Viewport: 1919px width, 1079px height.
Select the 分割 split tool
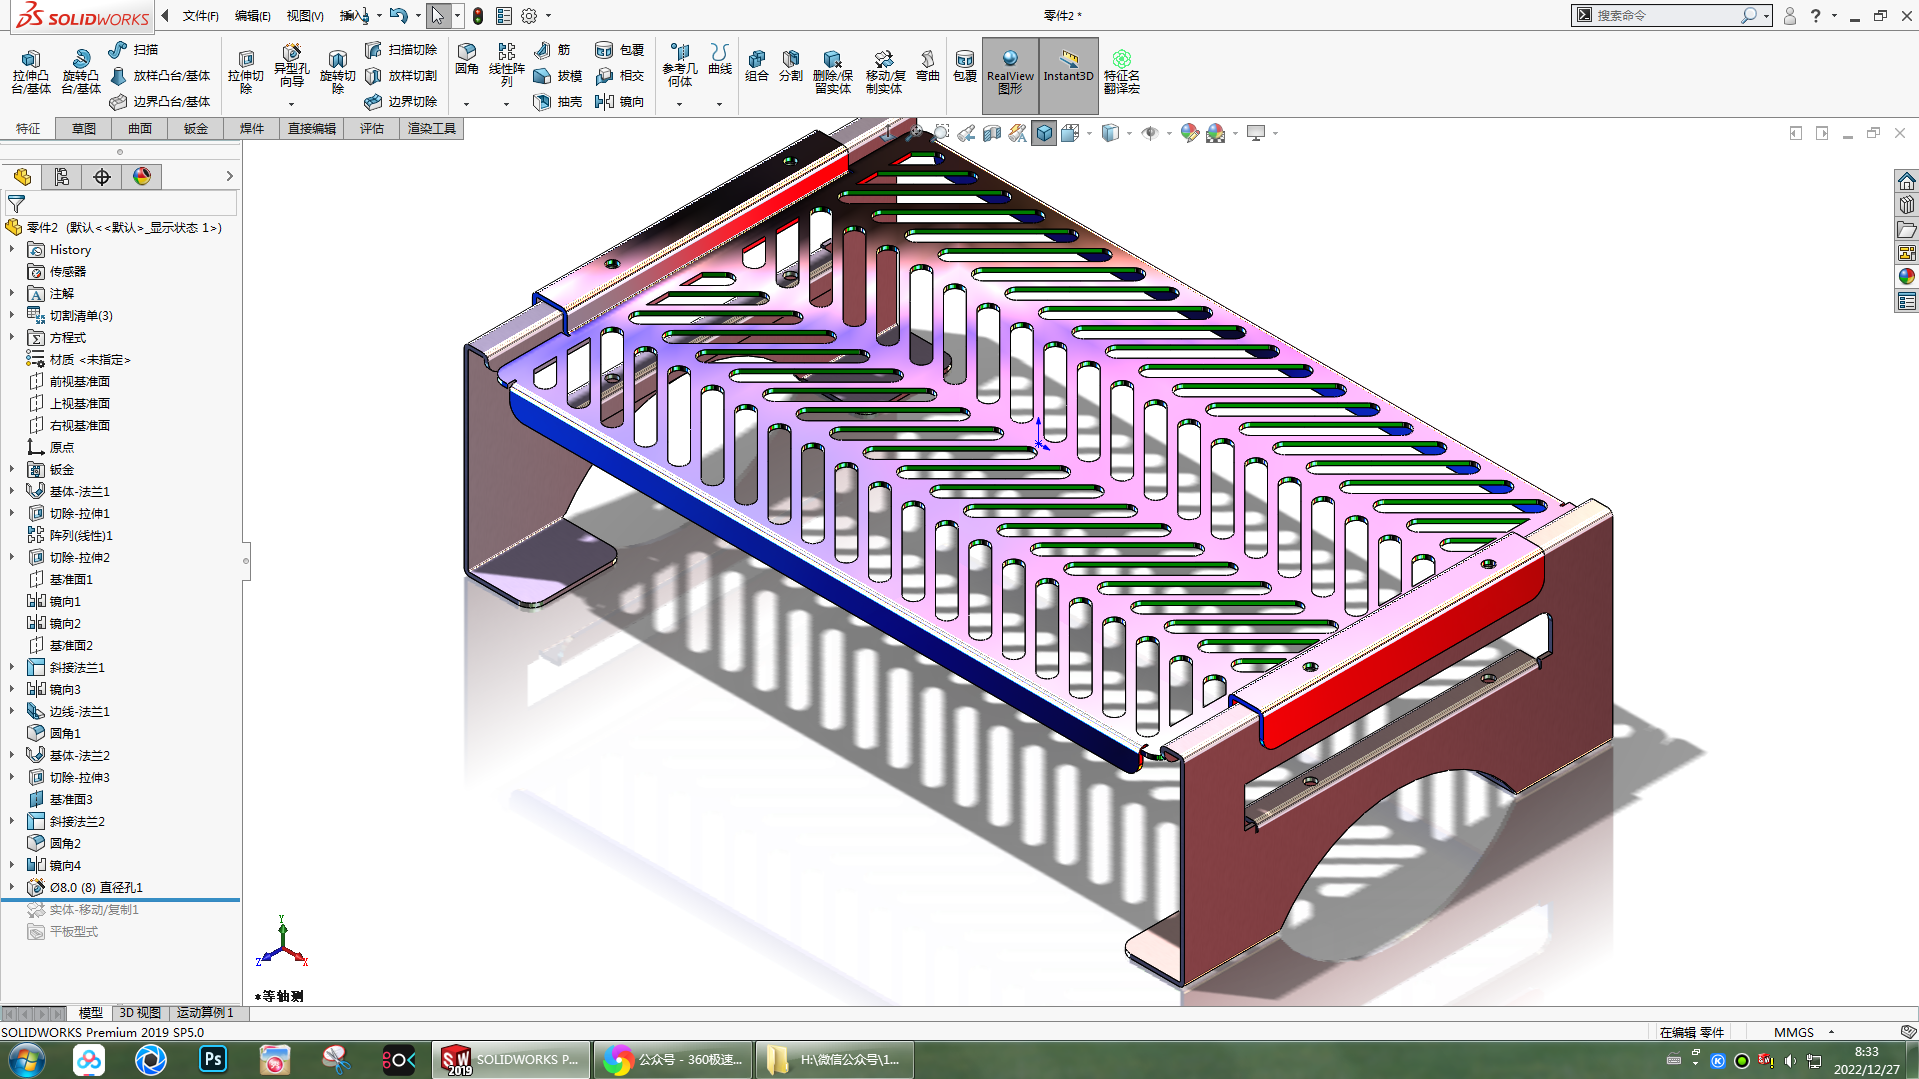coord(791,66)
